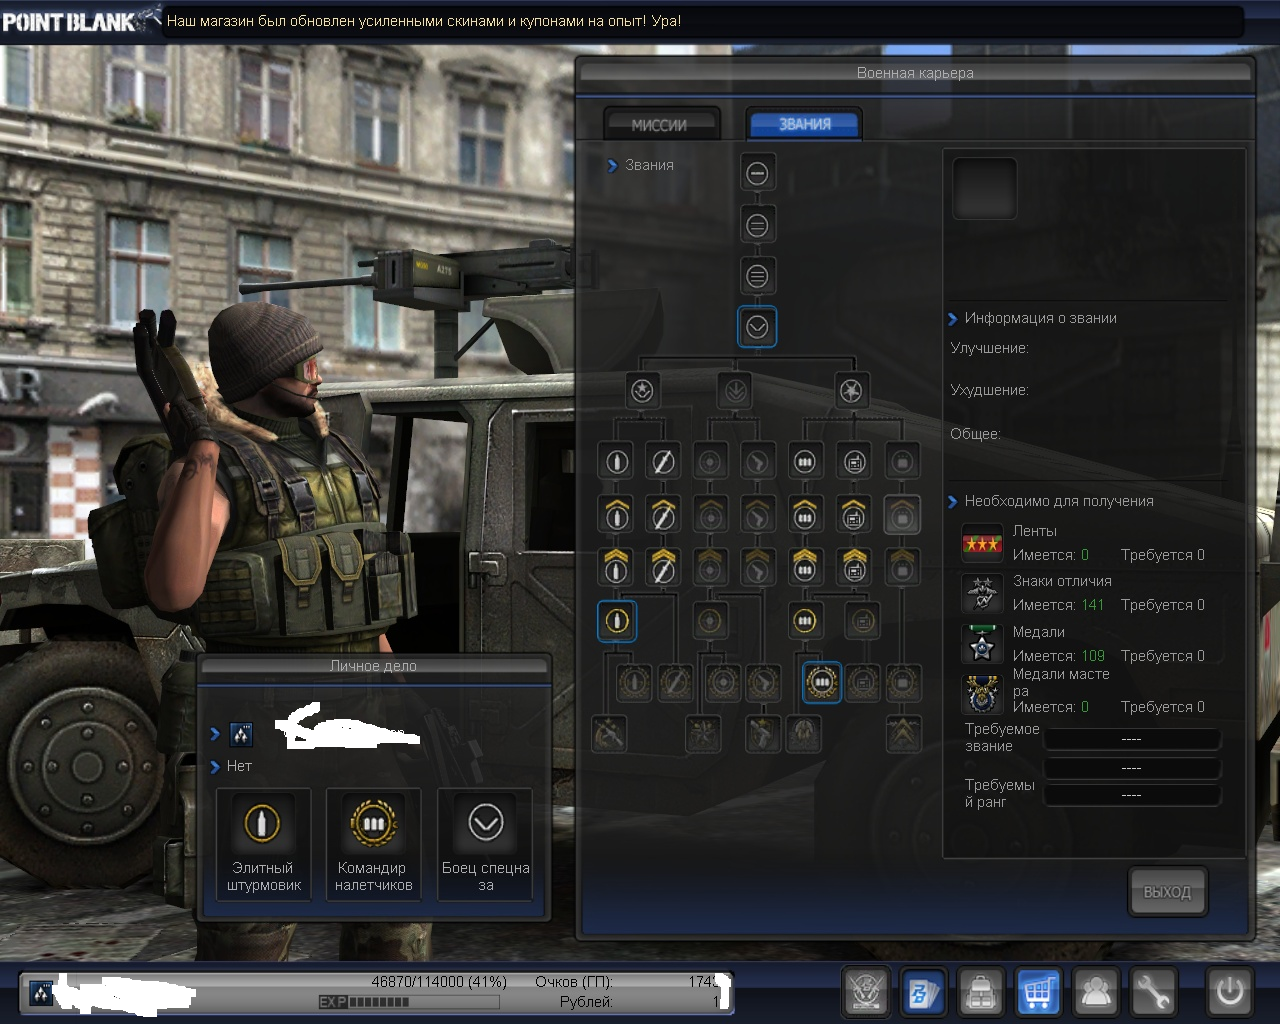Select the triple-bullet rank with double chevron
Viewport: 1280px width, 1024px height.
coord(804,567)
